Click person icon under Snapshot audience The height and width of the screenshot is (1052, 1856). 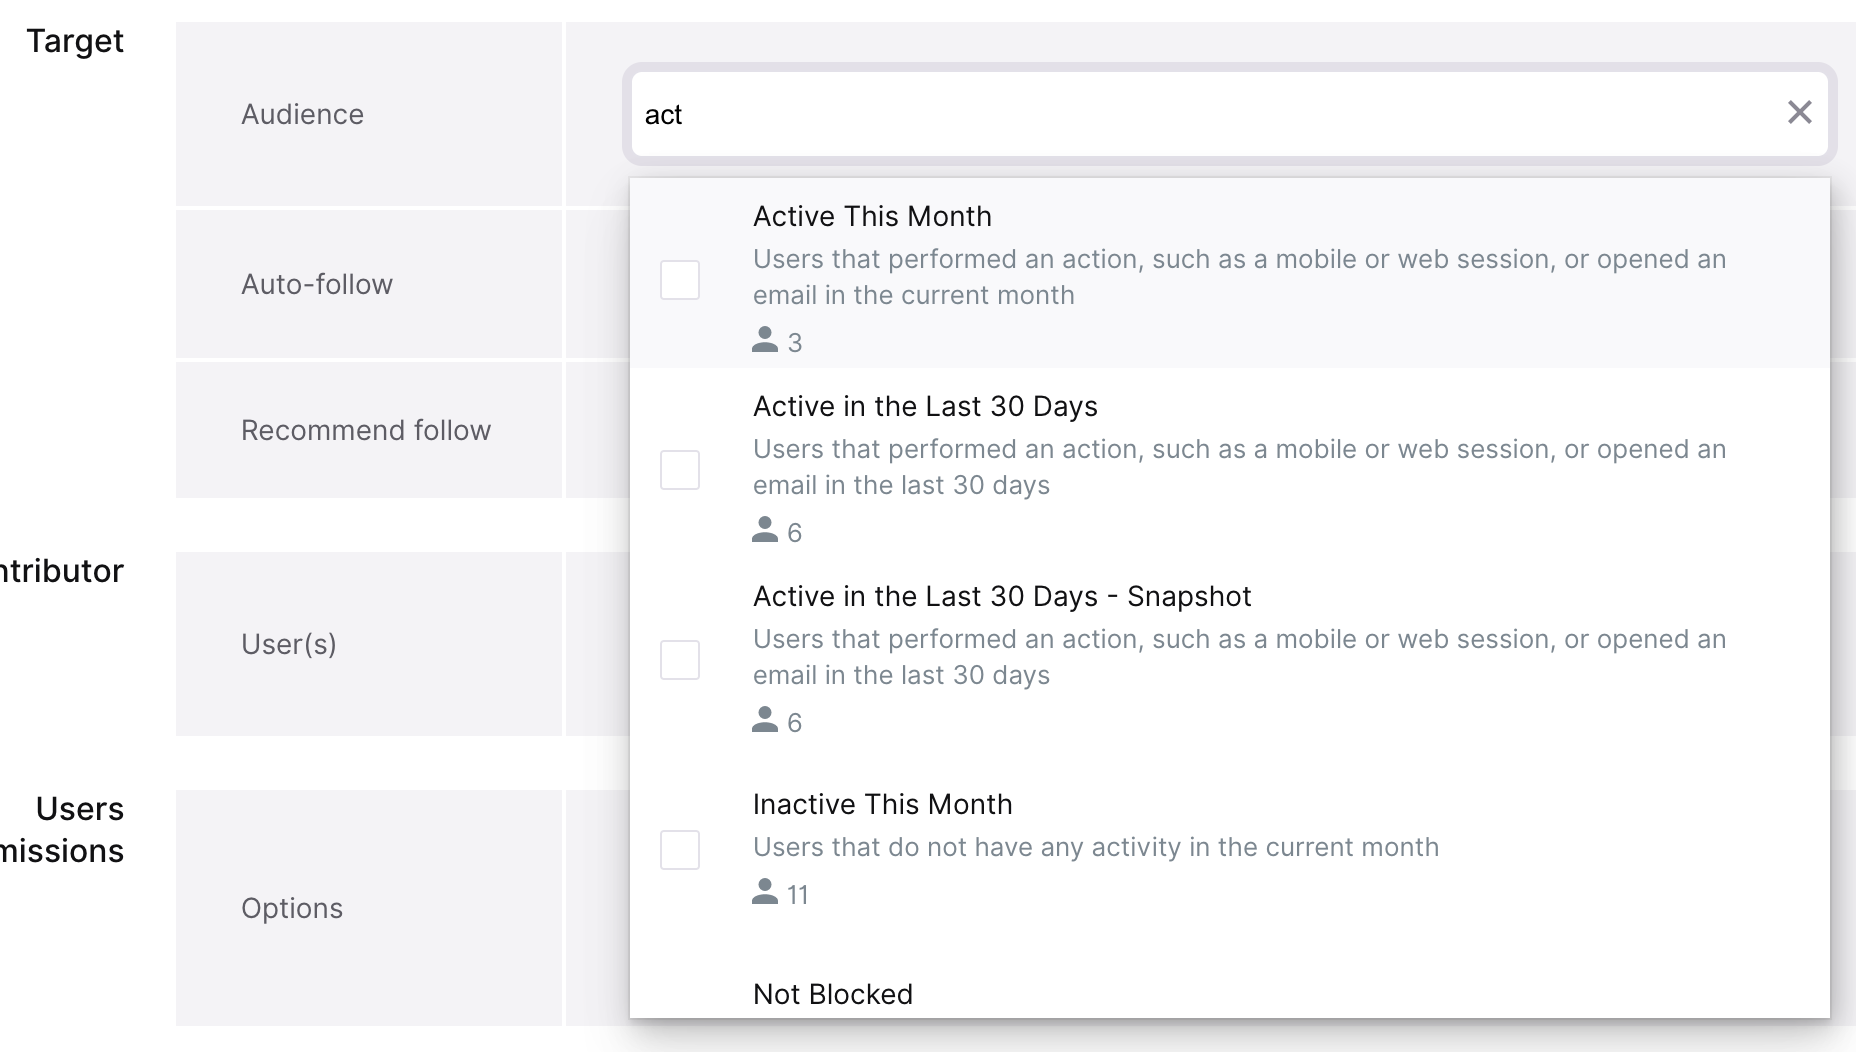pos(765,720)
